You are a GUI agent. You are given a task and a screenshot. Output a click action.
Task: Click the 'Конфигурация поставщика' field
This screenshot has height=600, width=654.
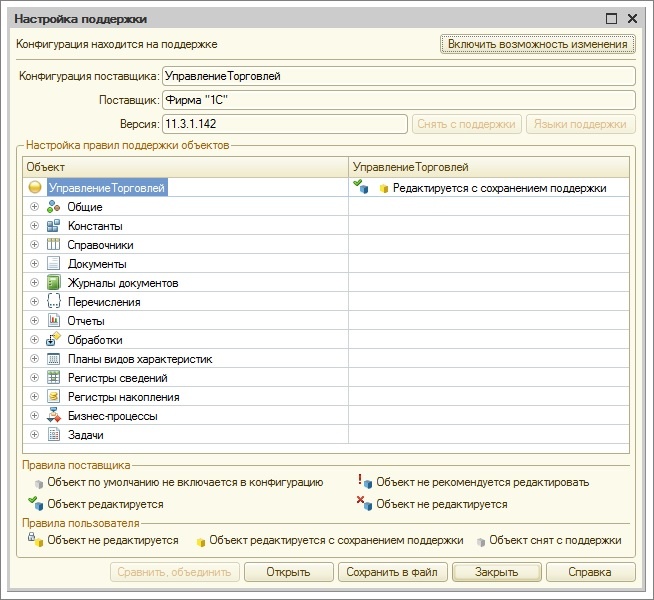click(x=399, y=76)
